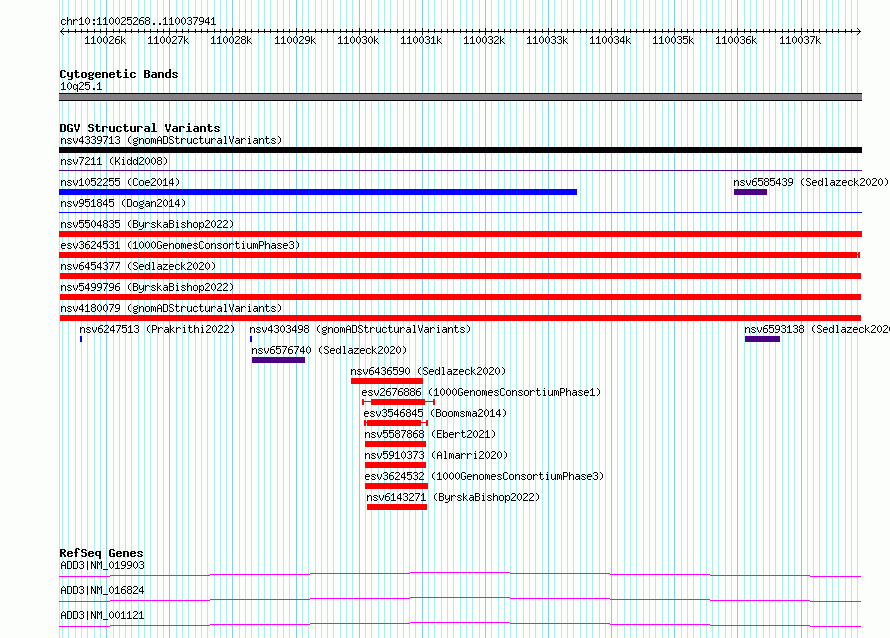
Task: Open nsv6585439 (Sedlazeck2020) label
Action: pos(811,182)
